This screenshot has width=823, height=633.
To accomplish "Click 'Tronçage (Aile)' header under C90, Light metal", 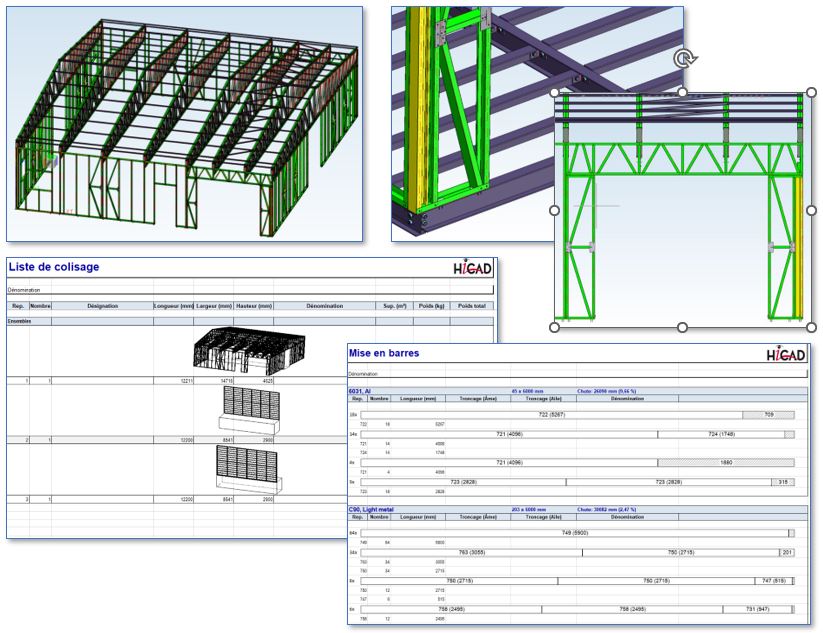I will click(x=543, y=517).
